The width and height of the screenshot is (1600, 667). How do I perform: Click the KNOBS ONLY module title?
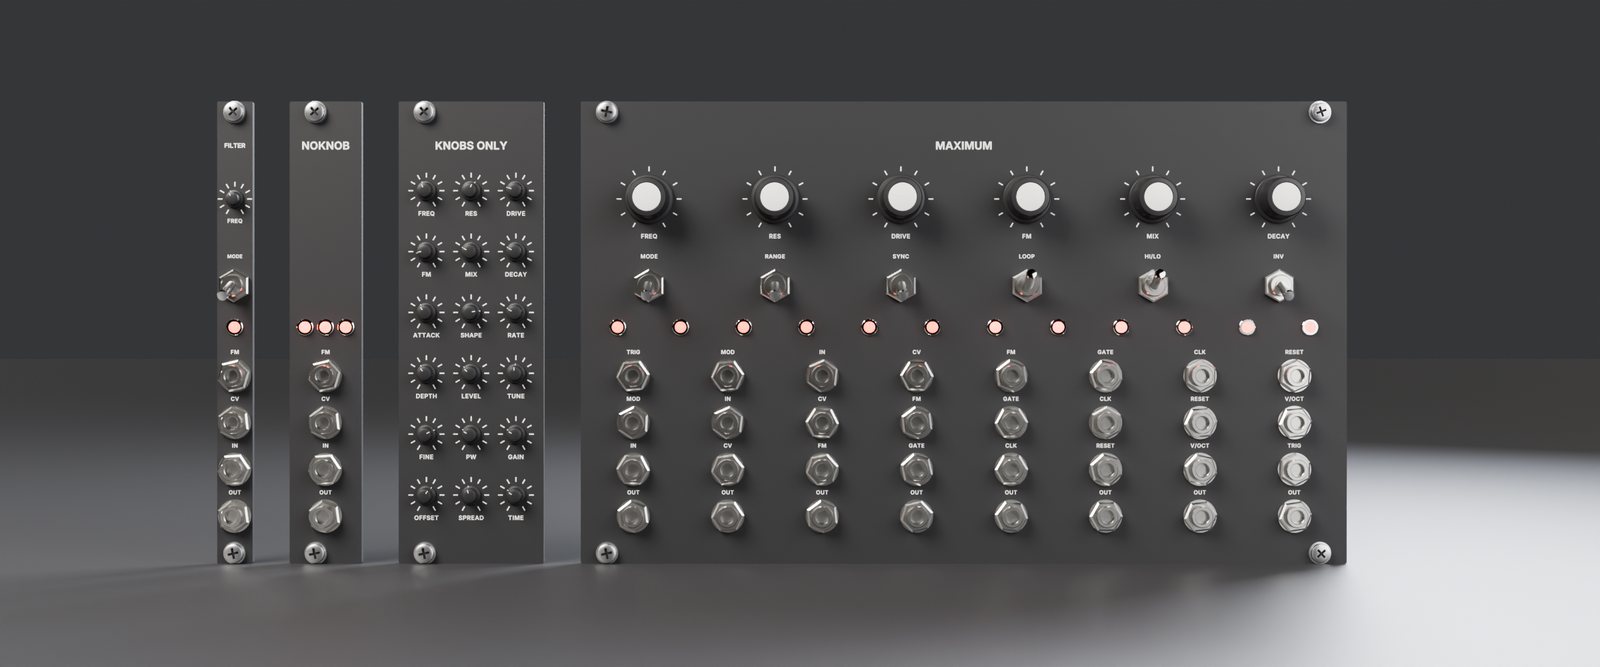pos(470,146)
